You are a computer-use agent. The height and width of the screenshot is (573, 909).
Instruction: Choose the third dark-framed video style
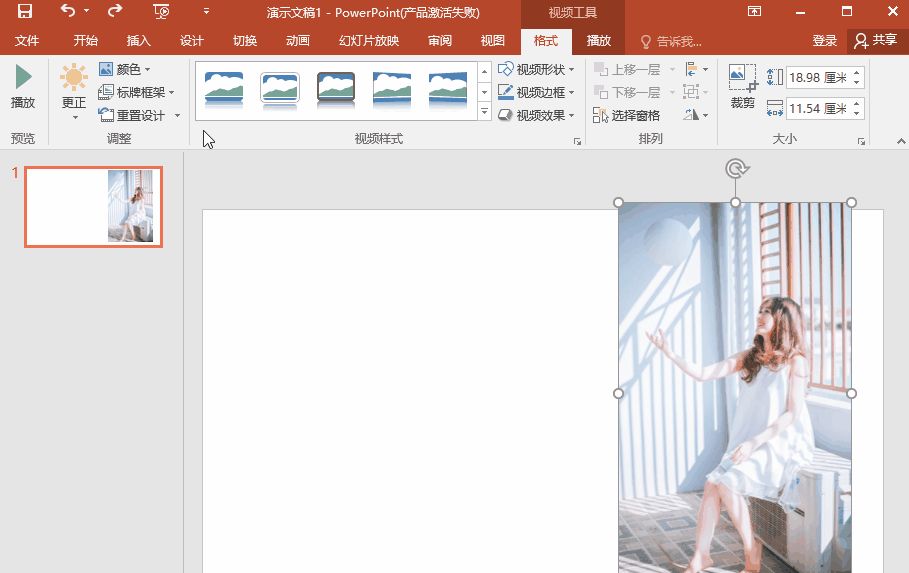(x=336, y=90)
